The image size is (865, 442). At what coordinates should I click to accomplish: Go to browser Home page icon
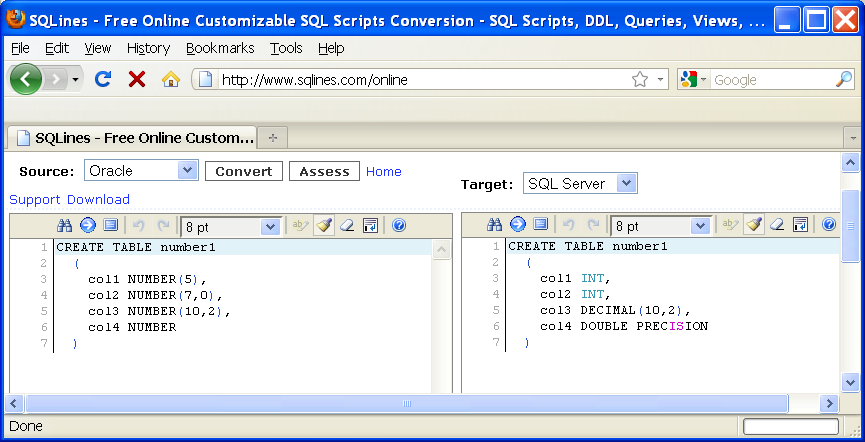[170, 79]
